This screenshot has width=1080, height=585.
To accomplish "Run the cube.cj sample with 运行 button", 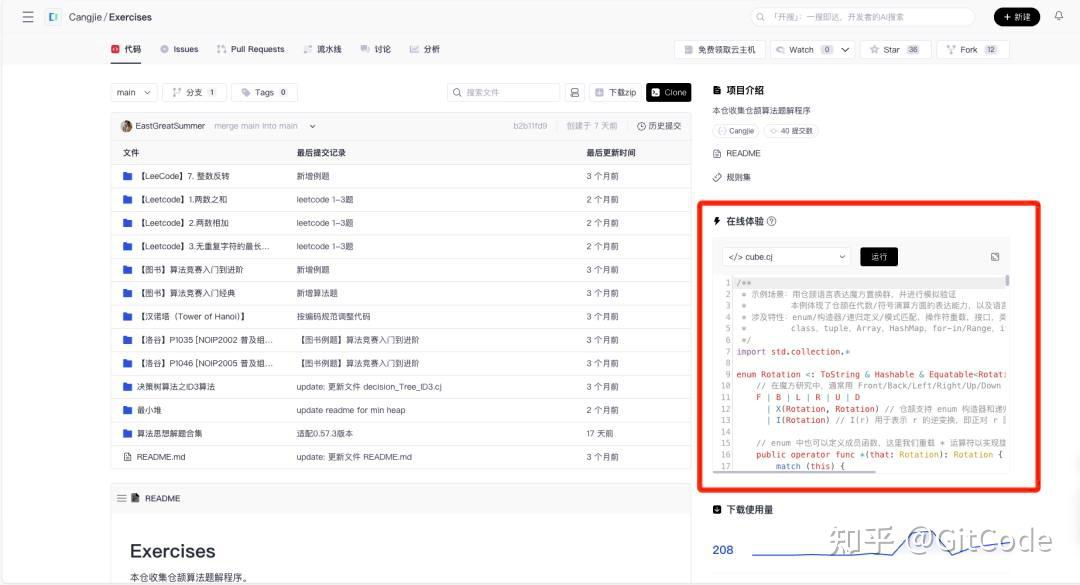I will (879, 256).
